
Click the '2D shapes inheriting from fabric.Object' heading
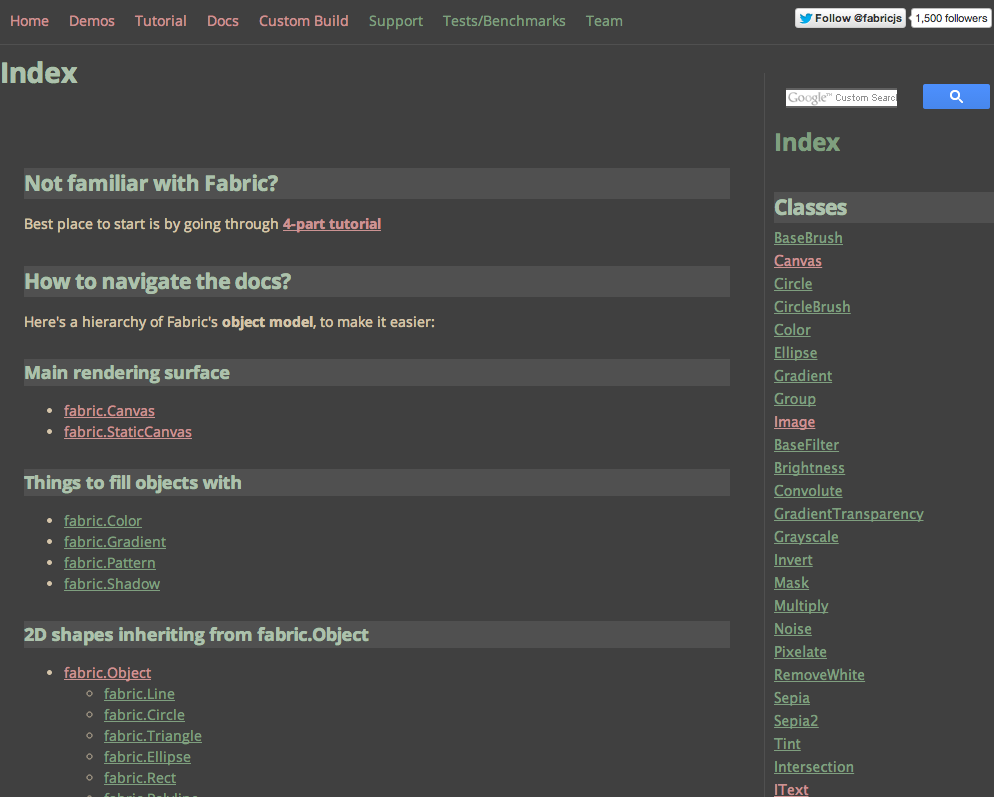pyautogui.click(x=377, y=635)
